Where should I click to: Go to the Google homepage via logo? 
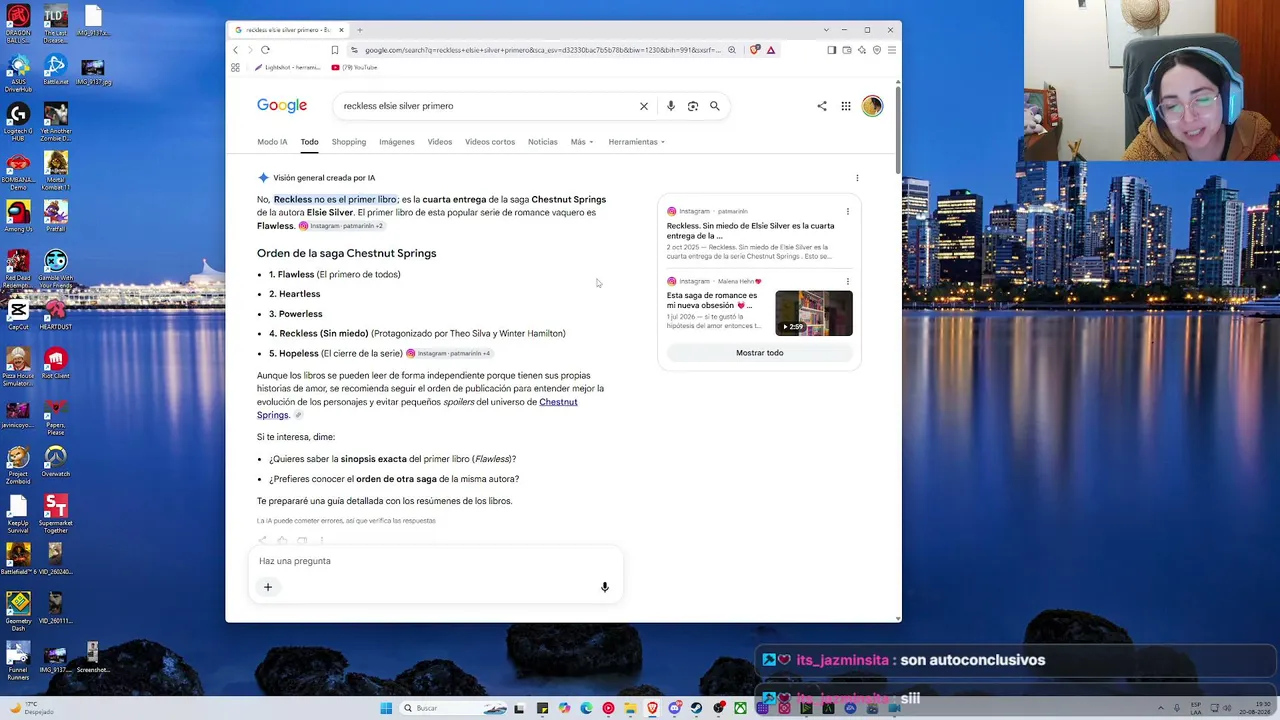tap(282, 106)
